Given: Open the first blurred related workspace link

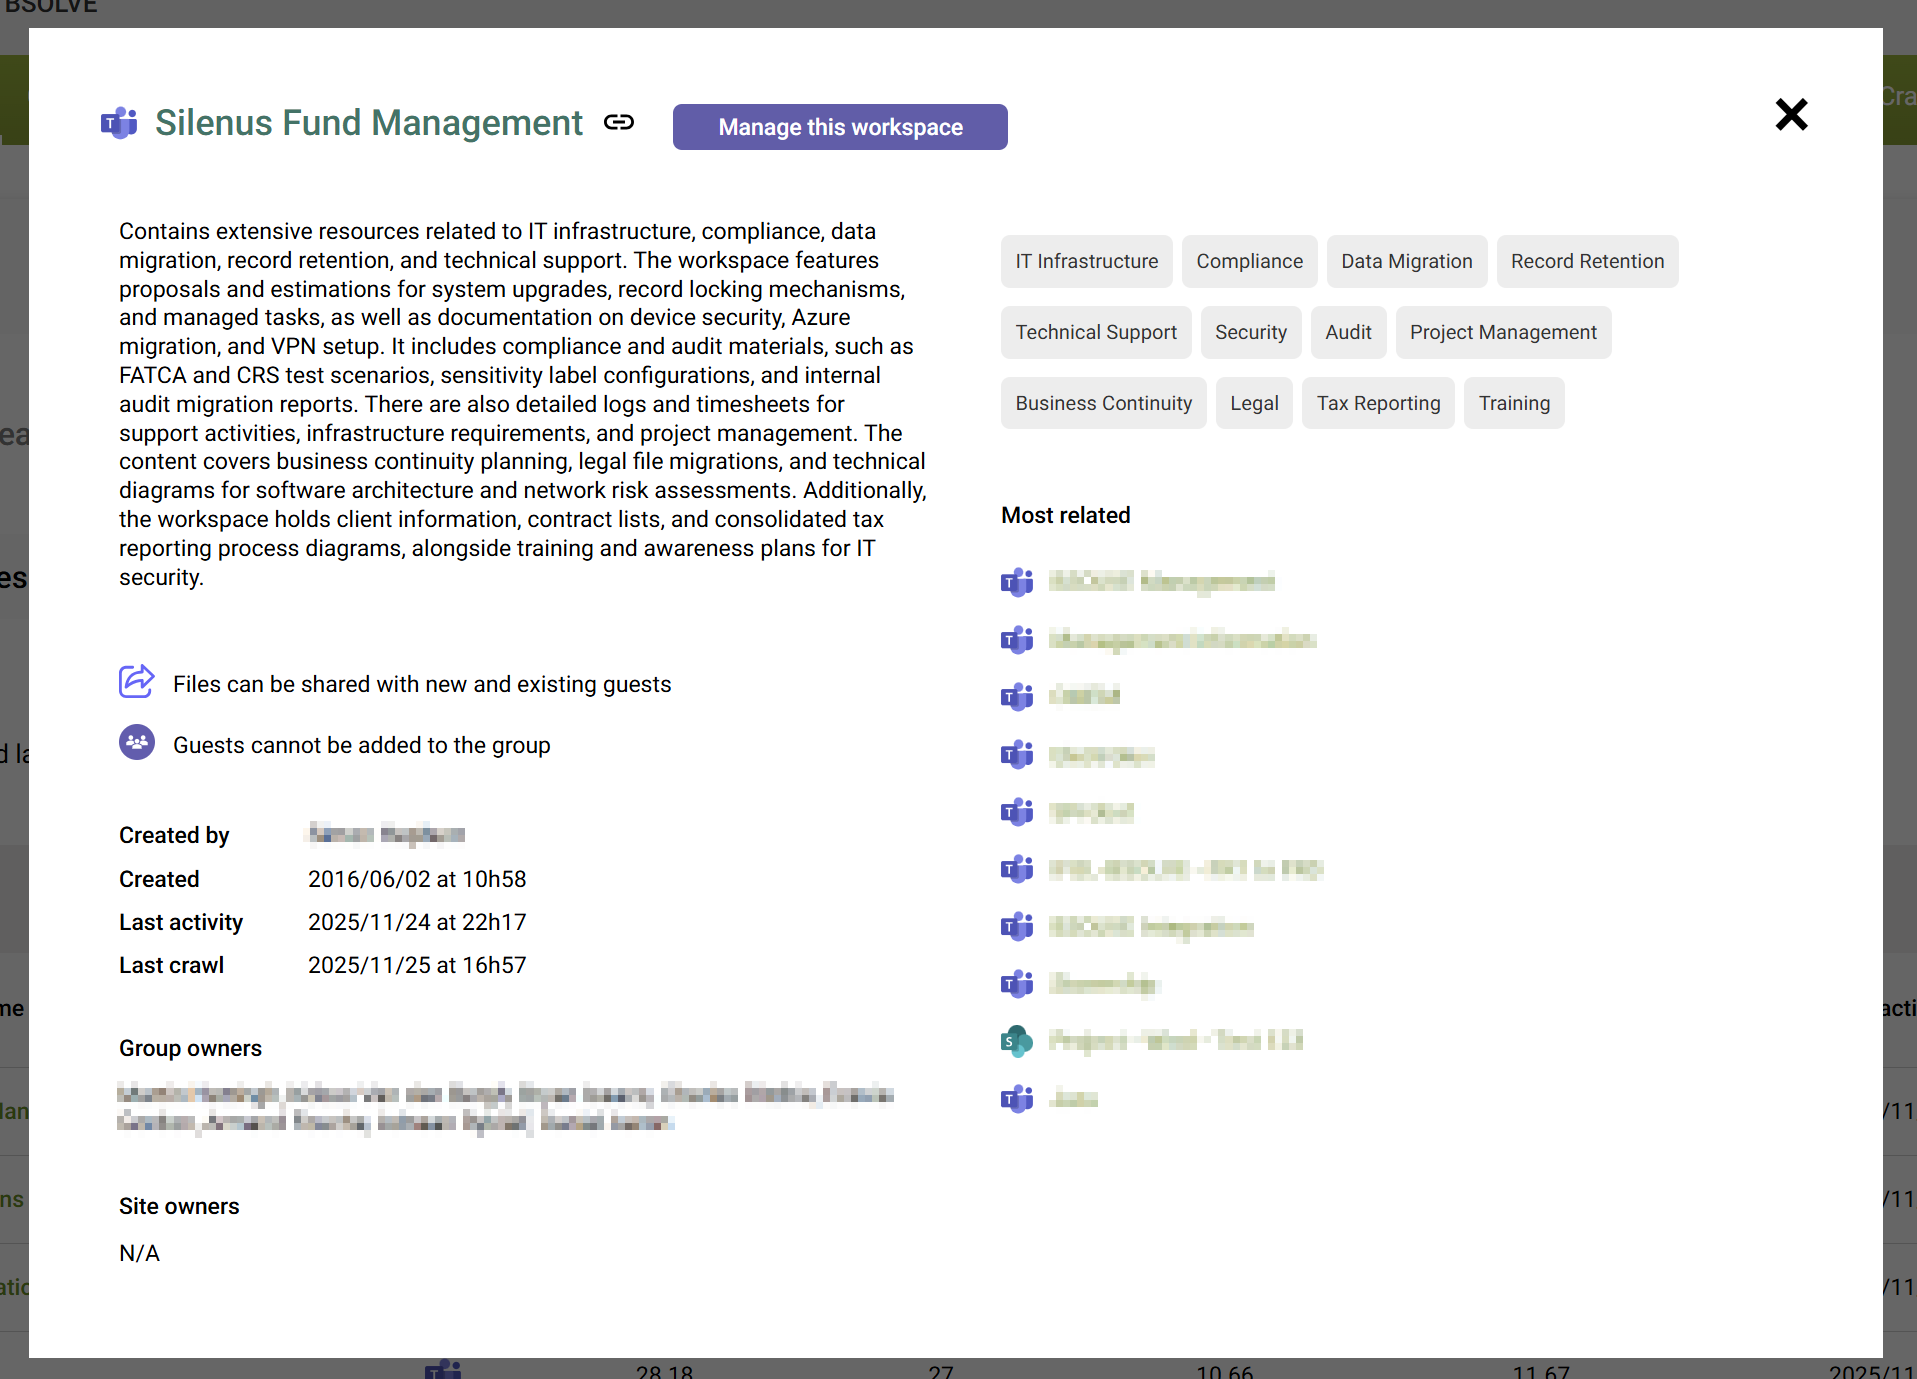Looking at the screenshot, I should tap(1162, 582).
